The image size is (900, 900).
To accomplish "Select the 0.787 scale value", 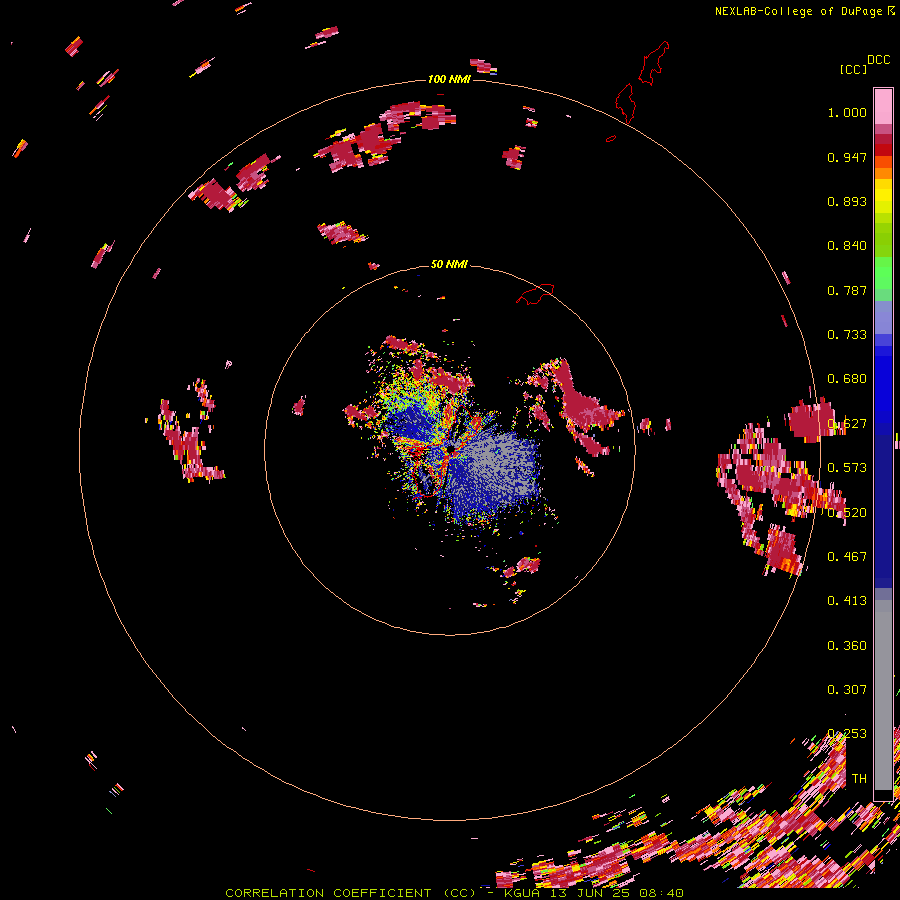I will (x=847, y=290).
